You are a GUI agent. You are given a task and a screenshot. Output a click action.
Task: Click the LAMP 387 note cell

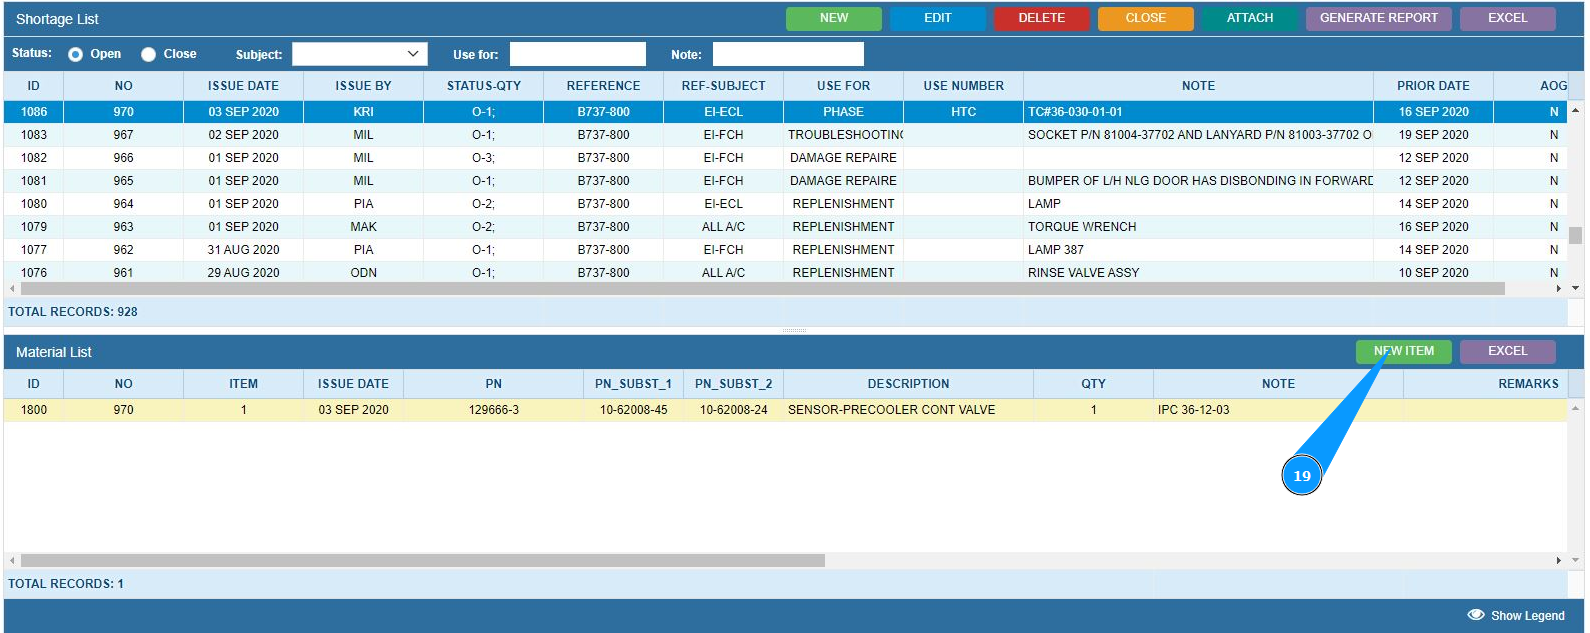[x=1198, y=250]
